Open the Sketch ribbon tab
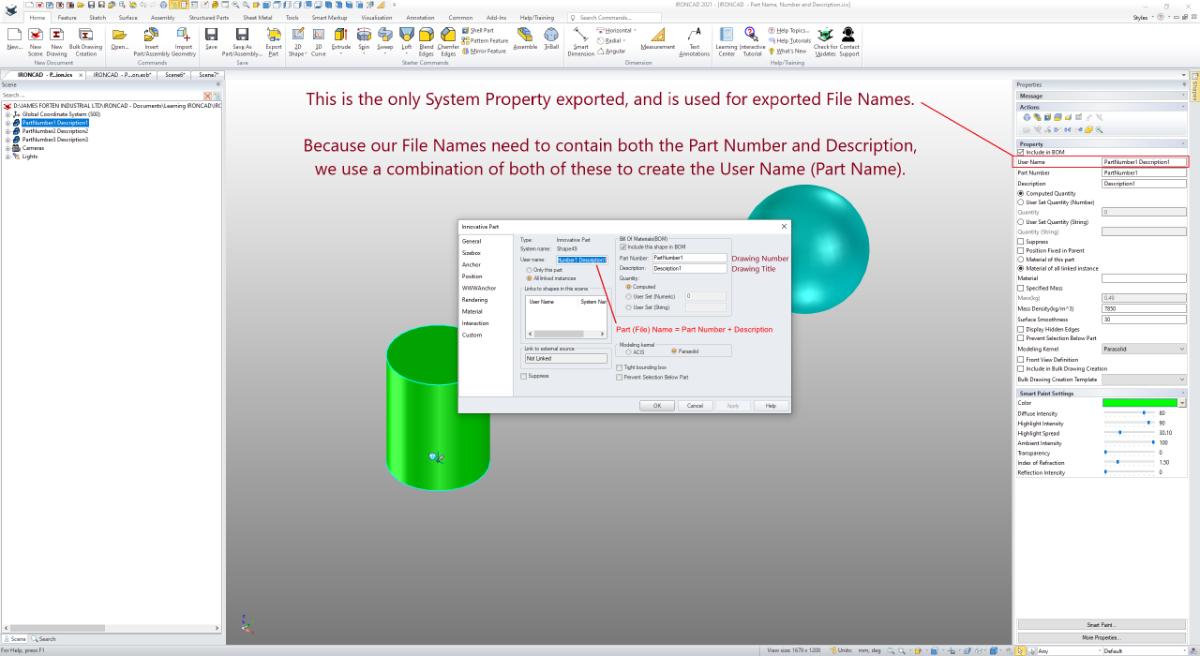 (97, 18)
